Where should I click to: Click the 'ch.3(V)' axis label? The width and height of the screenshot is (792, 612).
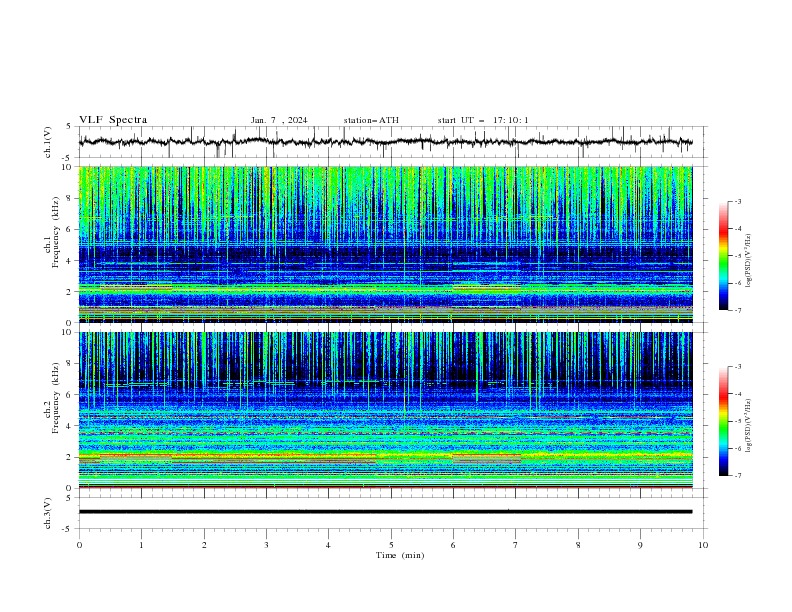coord(48,513)
